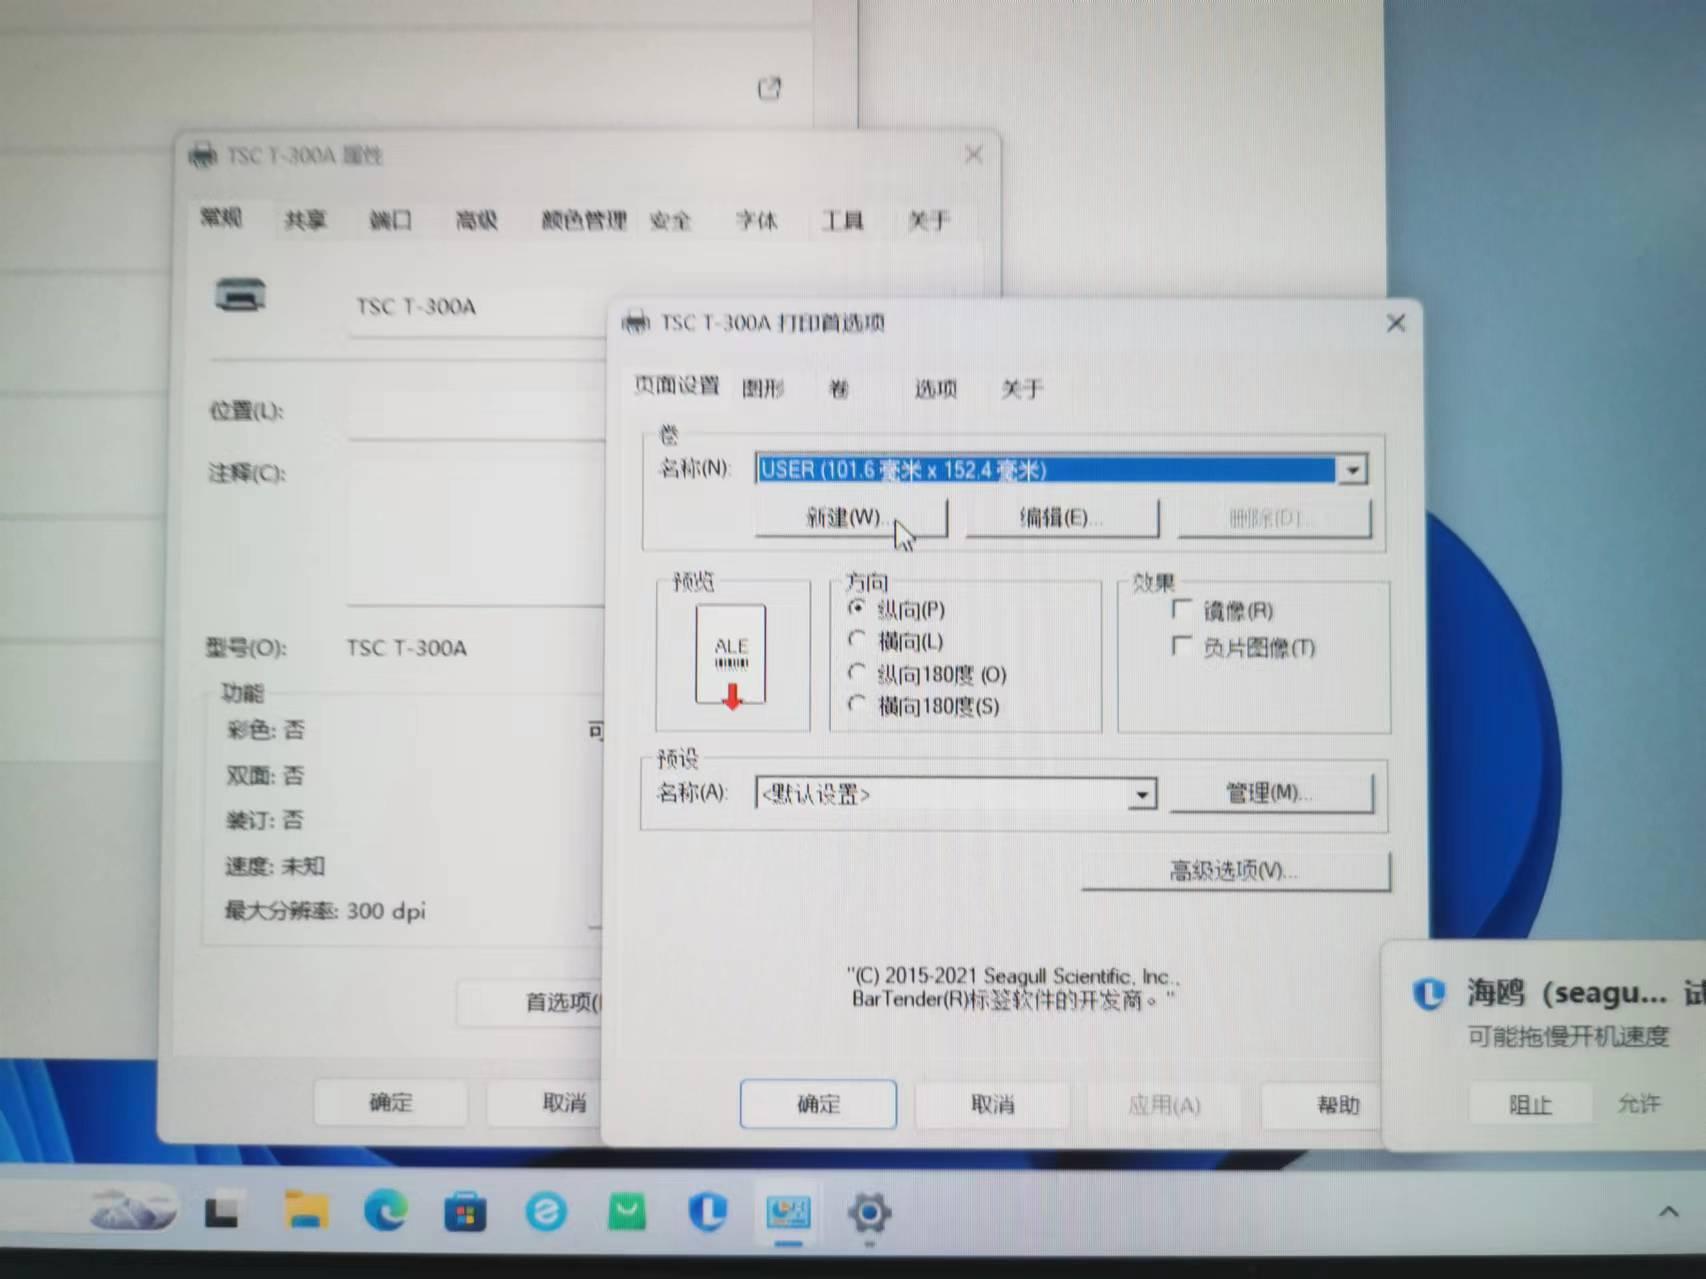This screenshot has width=1706, height=1279.
Task: Click the 编辑(E) button
Action: [x=1062, y=518]
